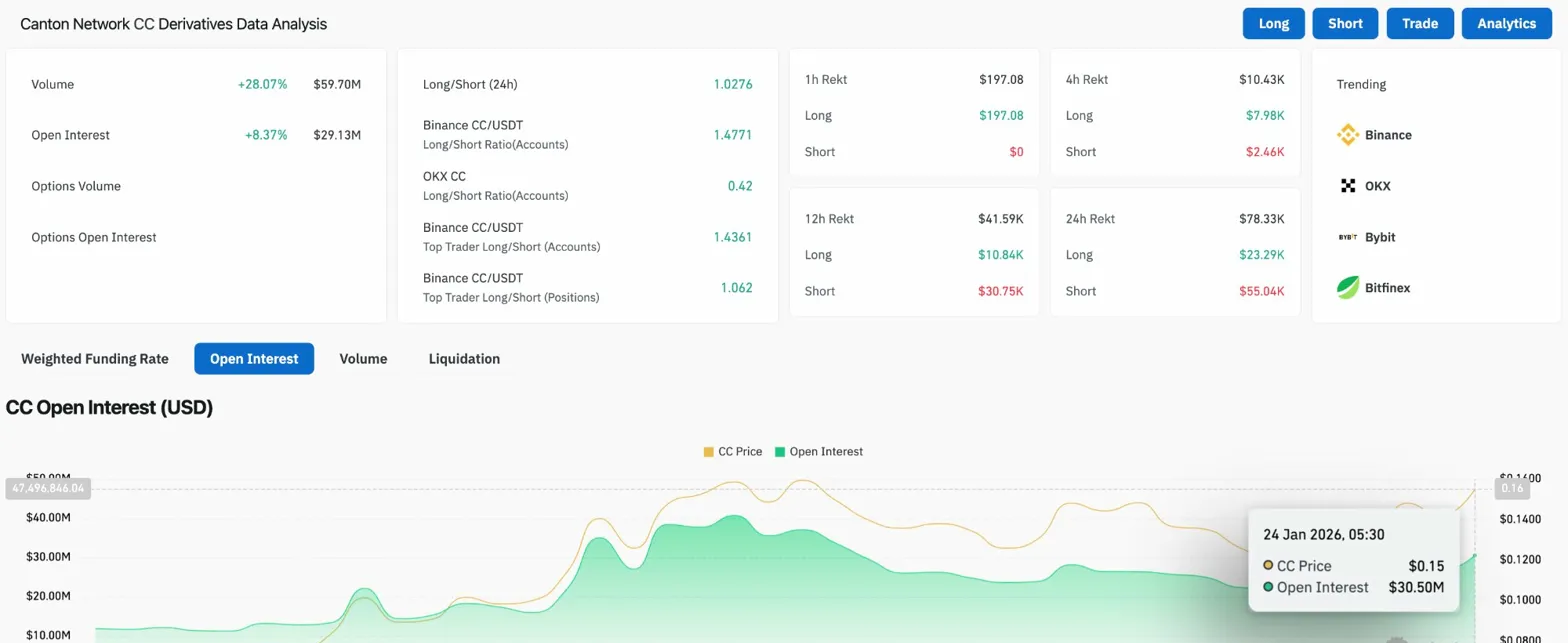Show the Liquidation tab
Image resolution: width=1568 pixels, height=643 pixels.
click(x=464, y=359)
